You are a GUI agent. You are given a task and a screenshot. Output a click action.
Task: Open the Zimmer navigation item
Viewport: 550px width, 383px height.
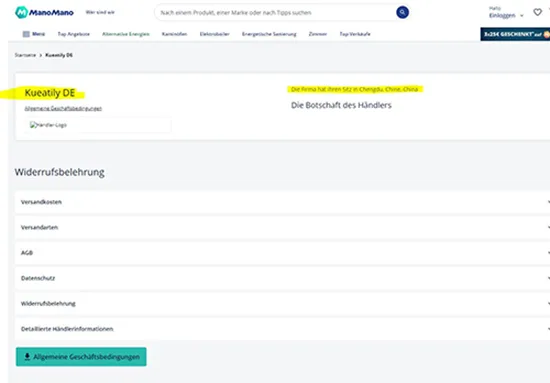318,34
